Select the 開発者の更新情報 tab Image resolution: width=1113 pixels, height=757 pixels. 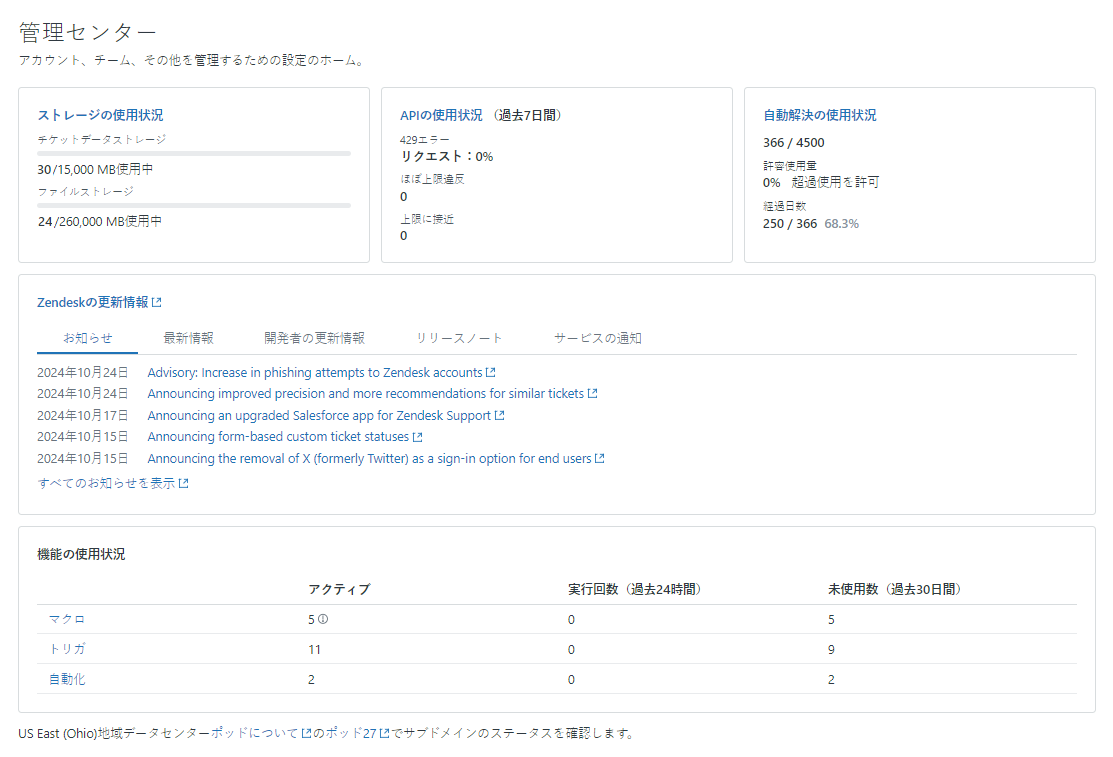tap(313, 338)
